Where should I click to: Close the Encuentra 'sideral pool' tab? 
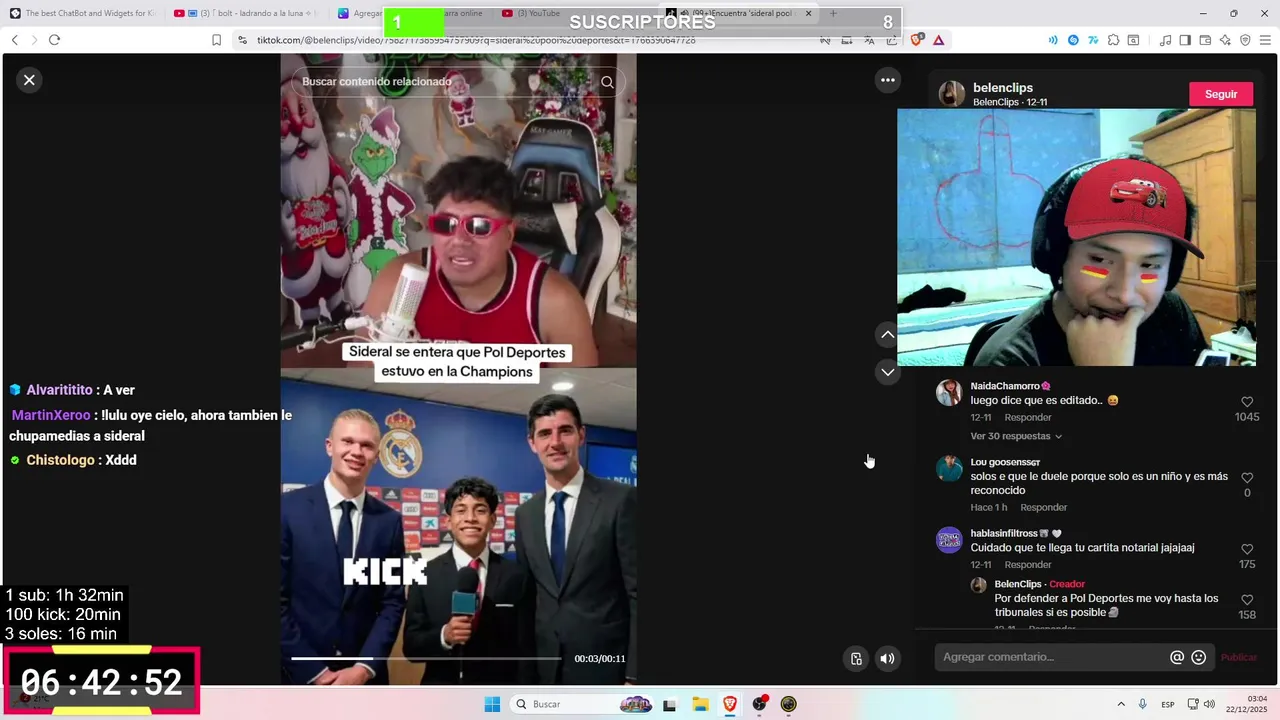click(808, 13)
